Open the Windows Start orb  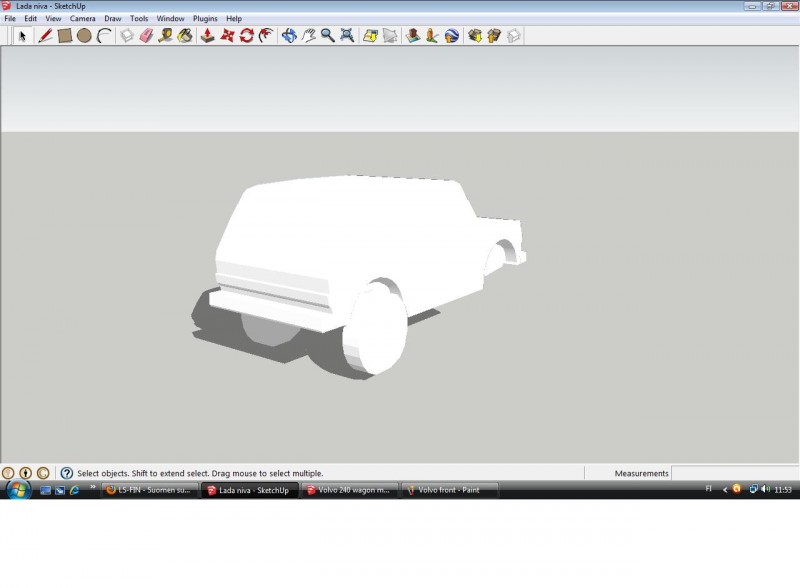(19, 490)
